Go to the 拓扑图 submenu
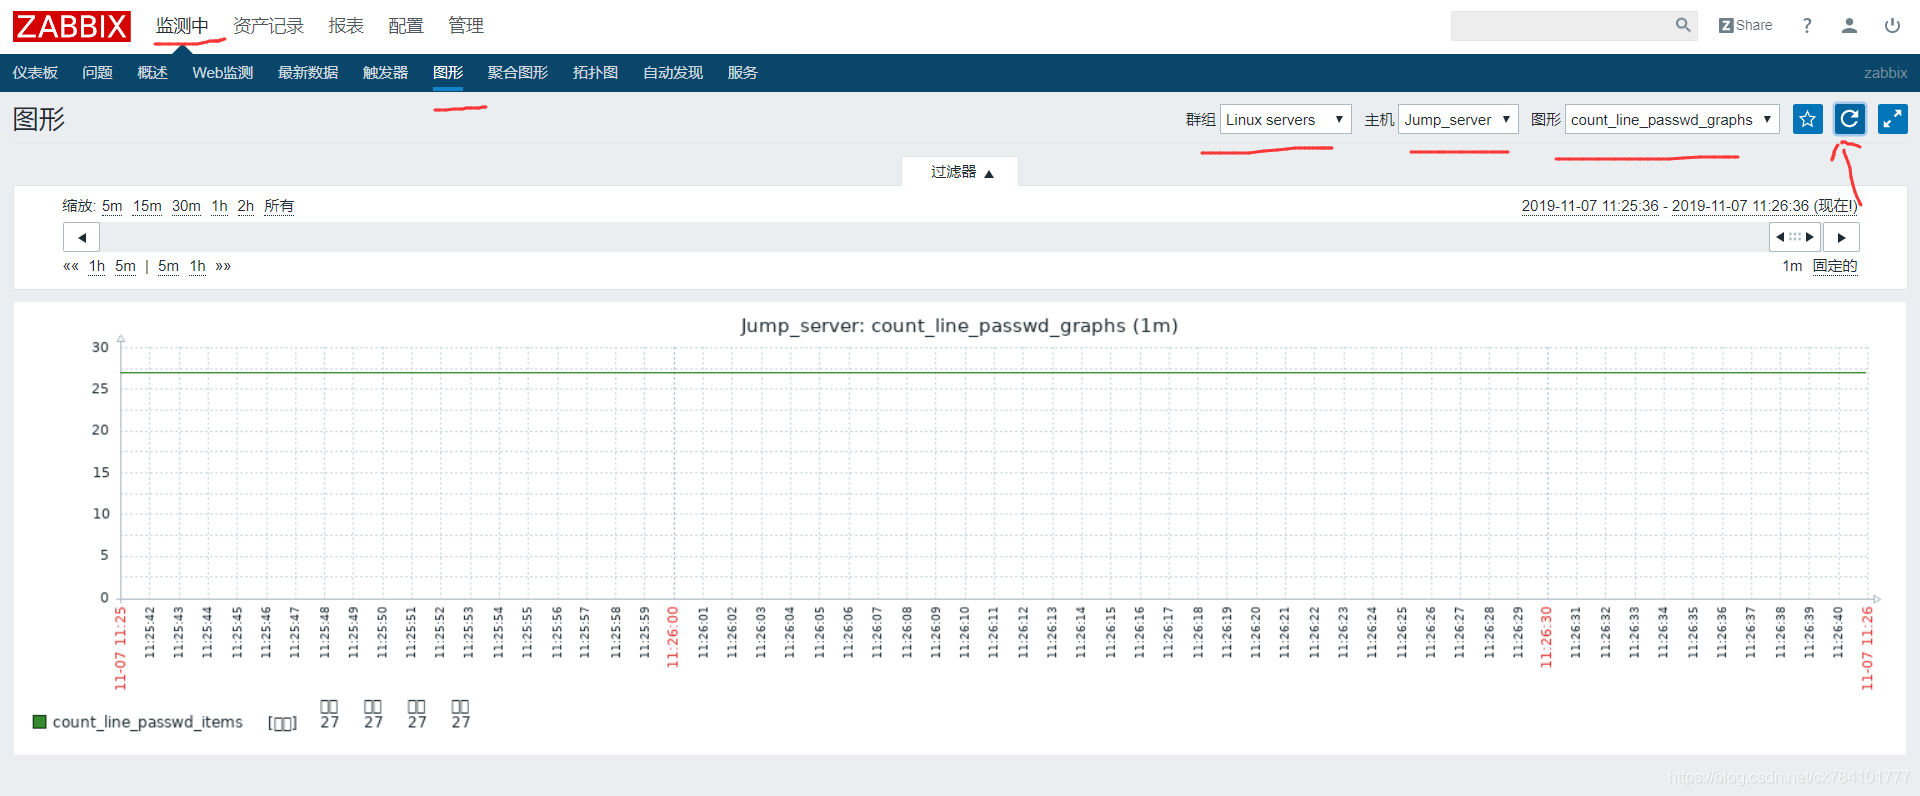 595,73
